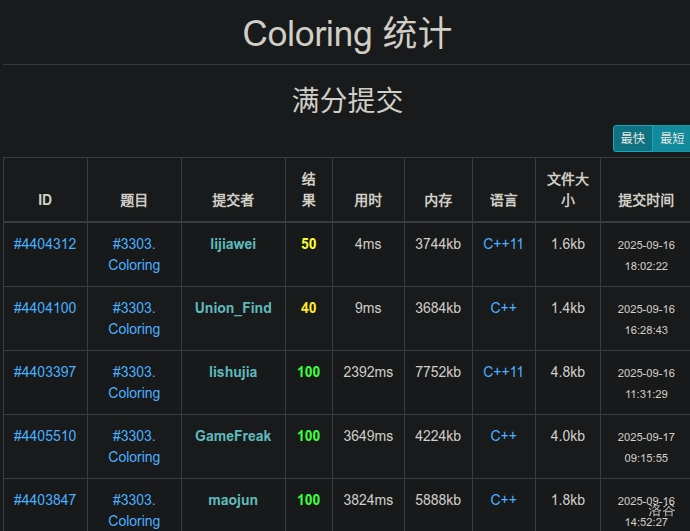Click the 最快 (fastest) sort button
Viewport: 690px width, 531px height.
[632, 139]
